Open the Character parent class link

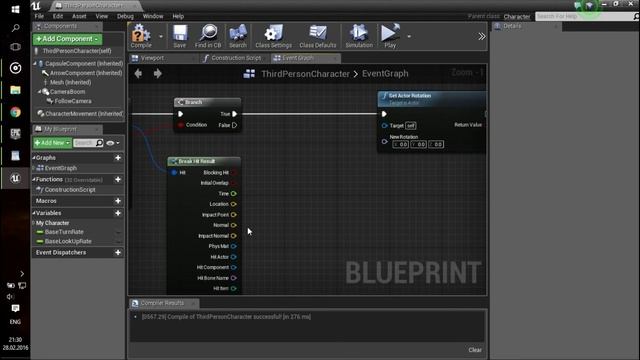tap(517, 17)
